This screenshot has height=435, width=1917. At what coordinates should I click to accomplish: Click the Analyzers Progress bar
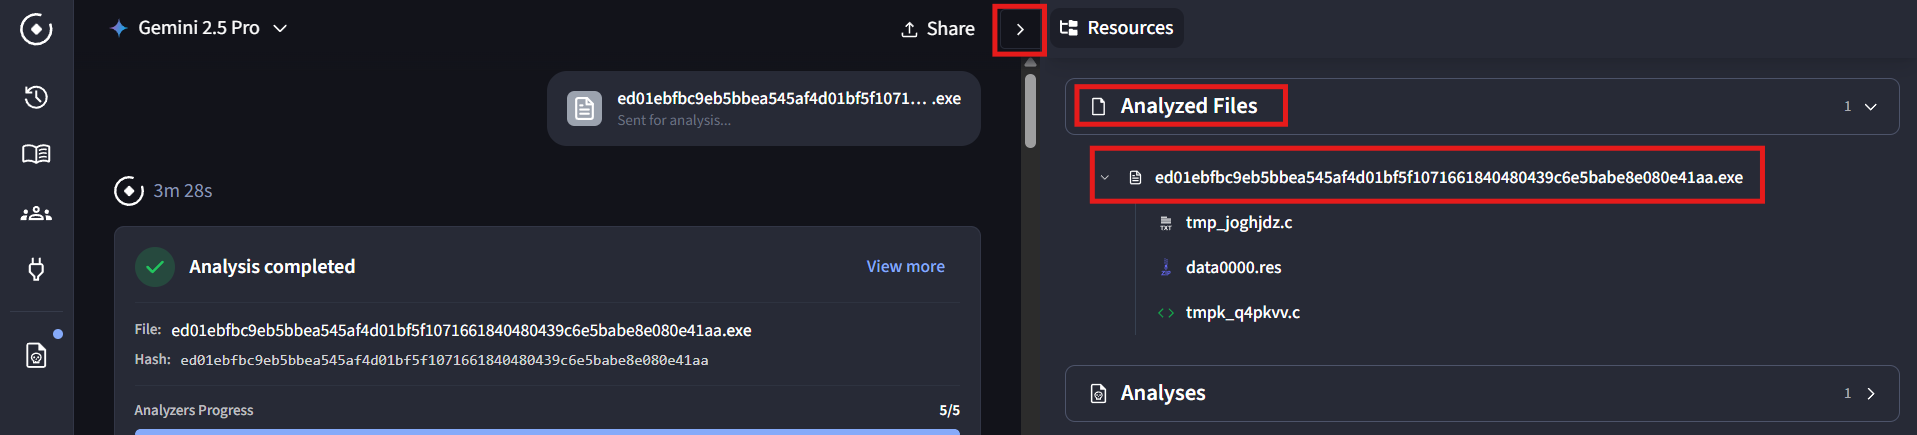[547, 431]
